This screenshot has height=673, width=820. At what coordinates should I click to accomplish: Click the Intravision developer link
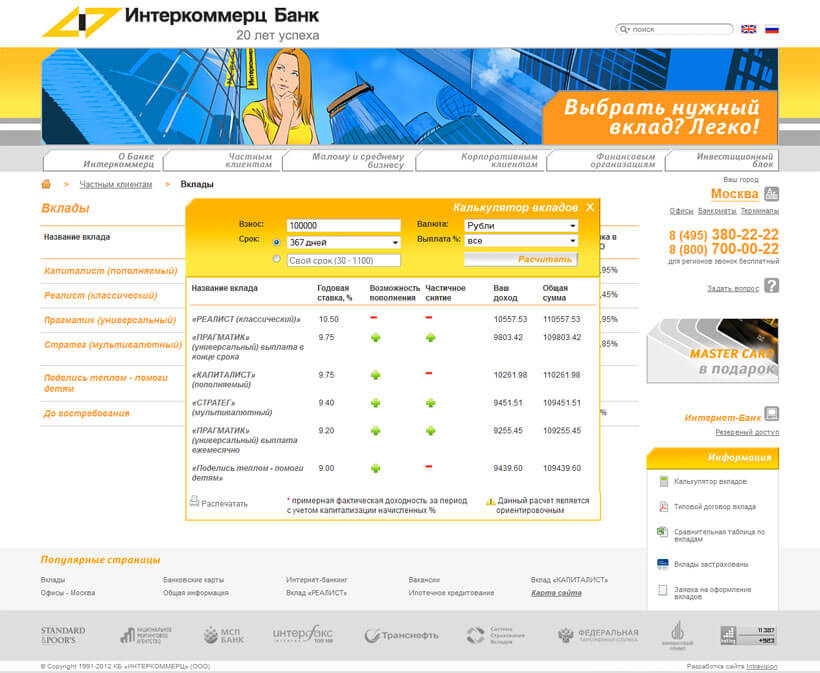pyautogui.click(x=761, y=666)
